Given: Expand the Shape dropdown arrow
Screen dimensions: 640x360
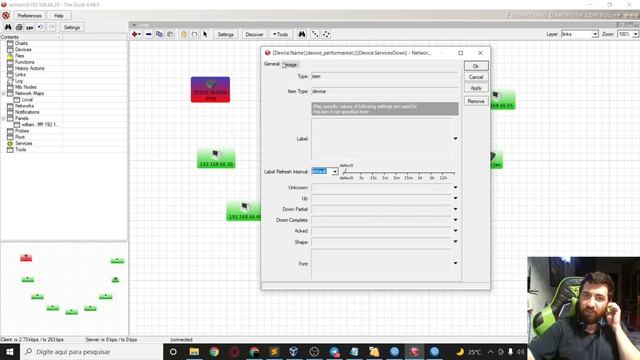Looking at the screenshot, I should (x=456, y=242).
